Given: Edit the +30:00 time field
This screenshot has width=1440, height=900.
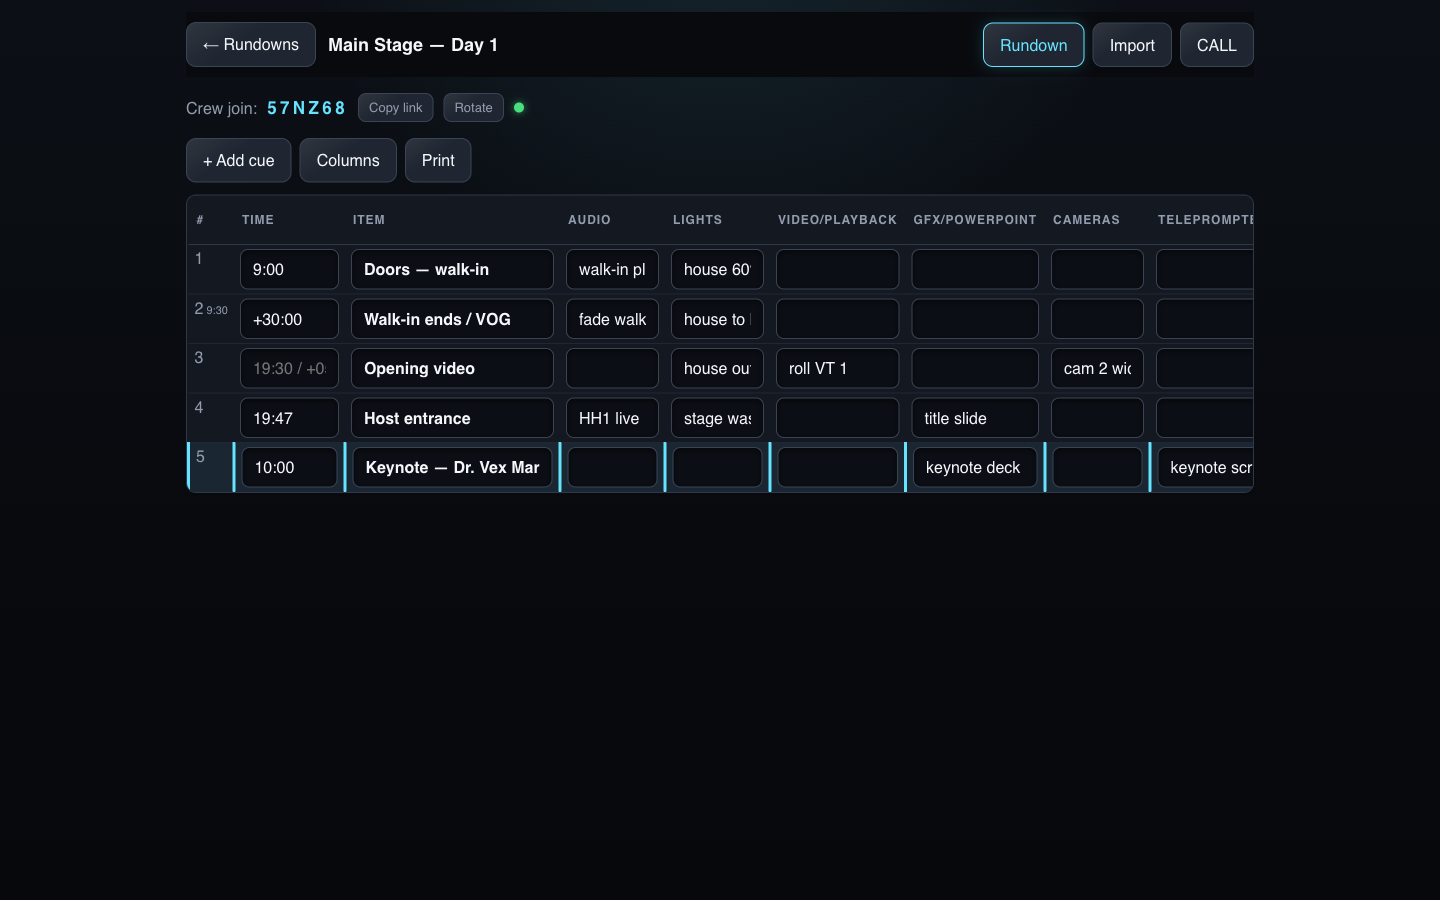Looking at the screenshot, I should pos(289,319).
